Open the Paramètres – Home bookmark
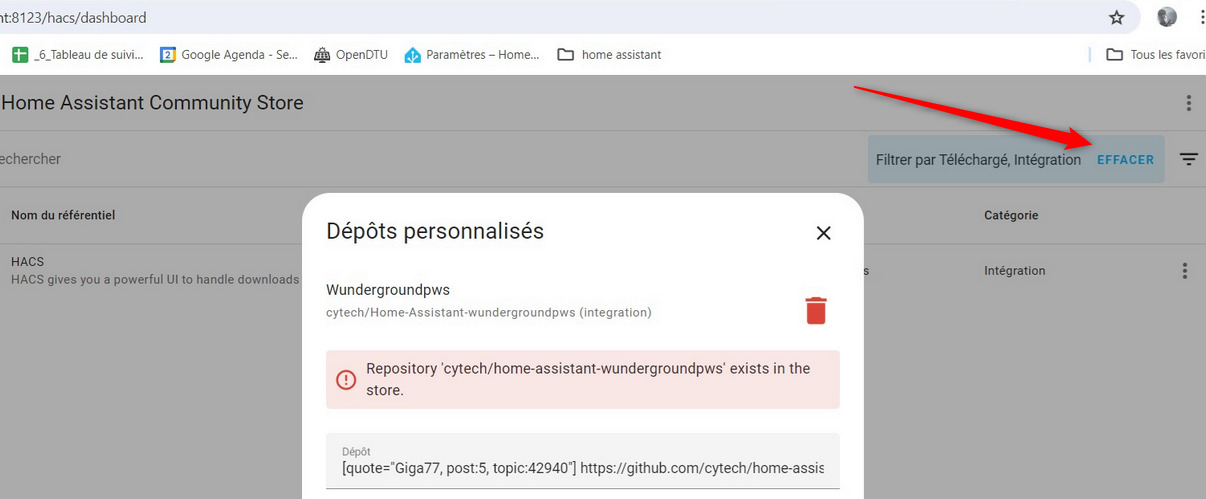The width and height of the screenshot is (1206, 499). click(x=472, y=55)
